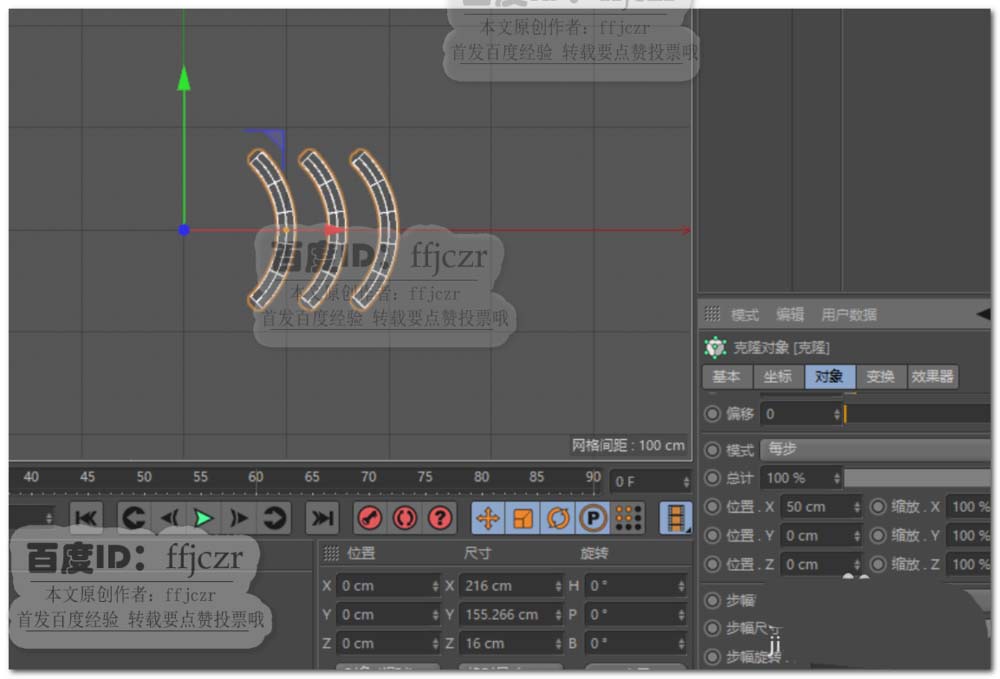Toggle the 缩放 . Y animation circle
Screen dimensions: 1000x679
[x=878, y=536]
